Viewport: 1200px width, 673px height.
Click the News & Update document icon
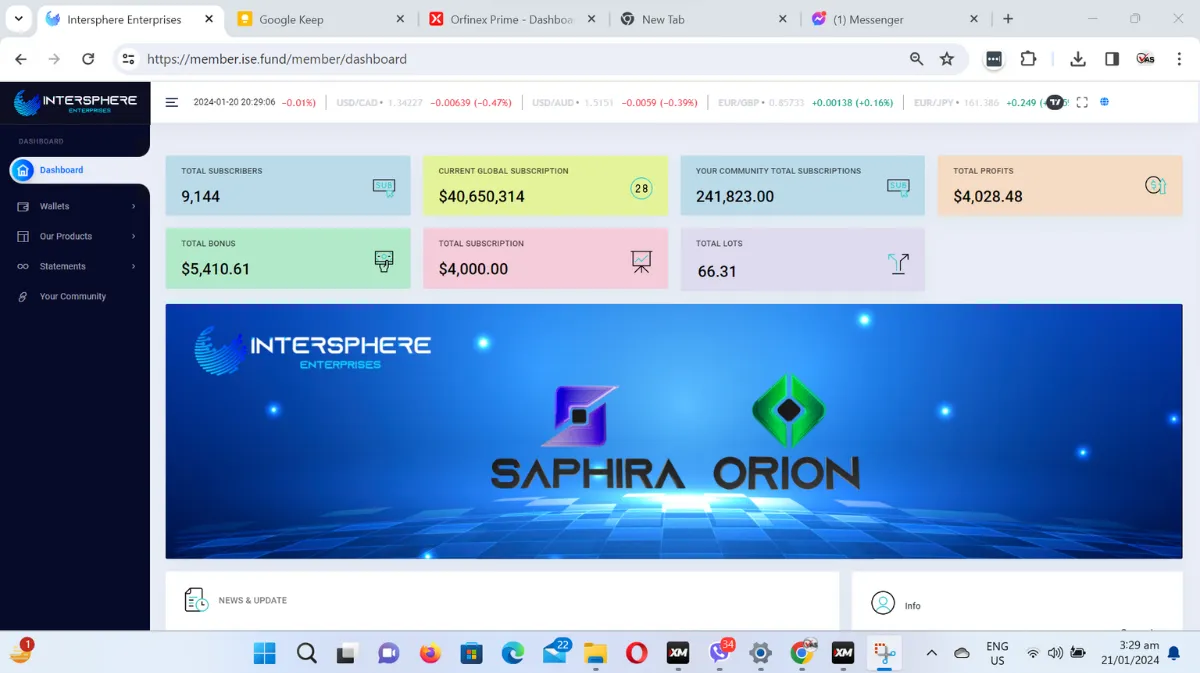(196, 600)
